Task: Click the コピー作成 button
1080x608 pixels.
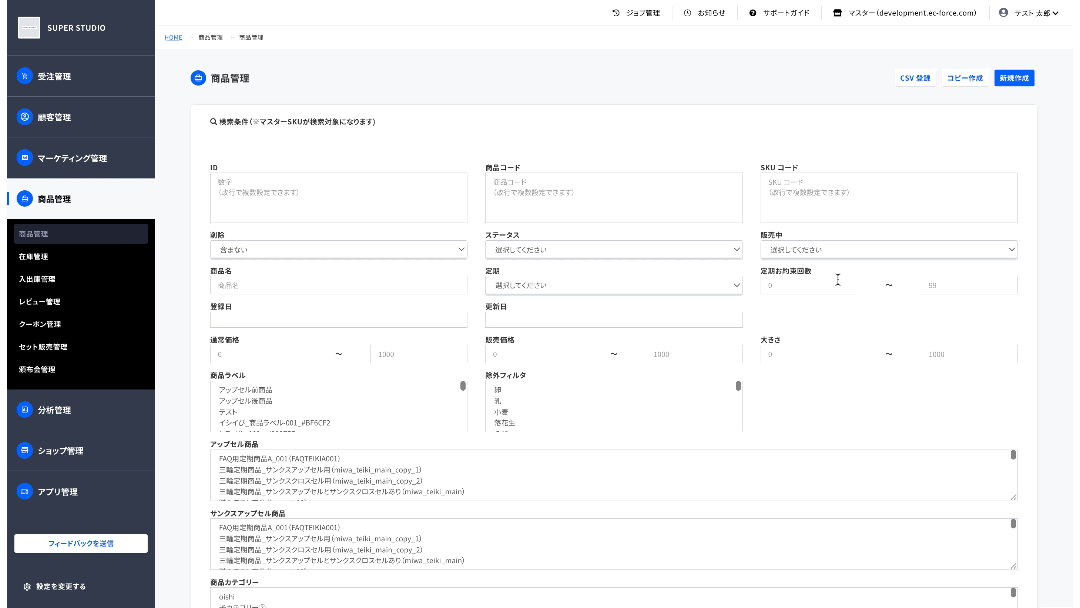Action: pos(964,78)
